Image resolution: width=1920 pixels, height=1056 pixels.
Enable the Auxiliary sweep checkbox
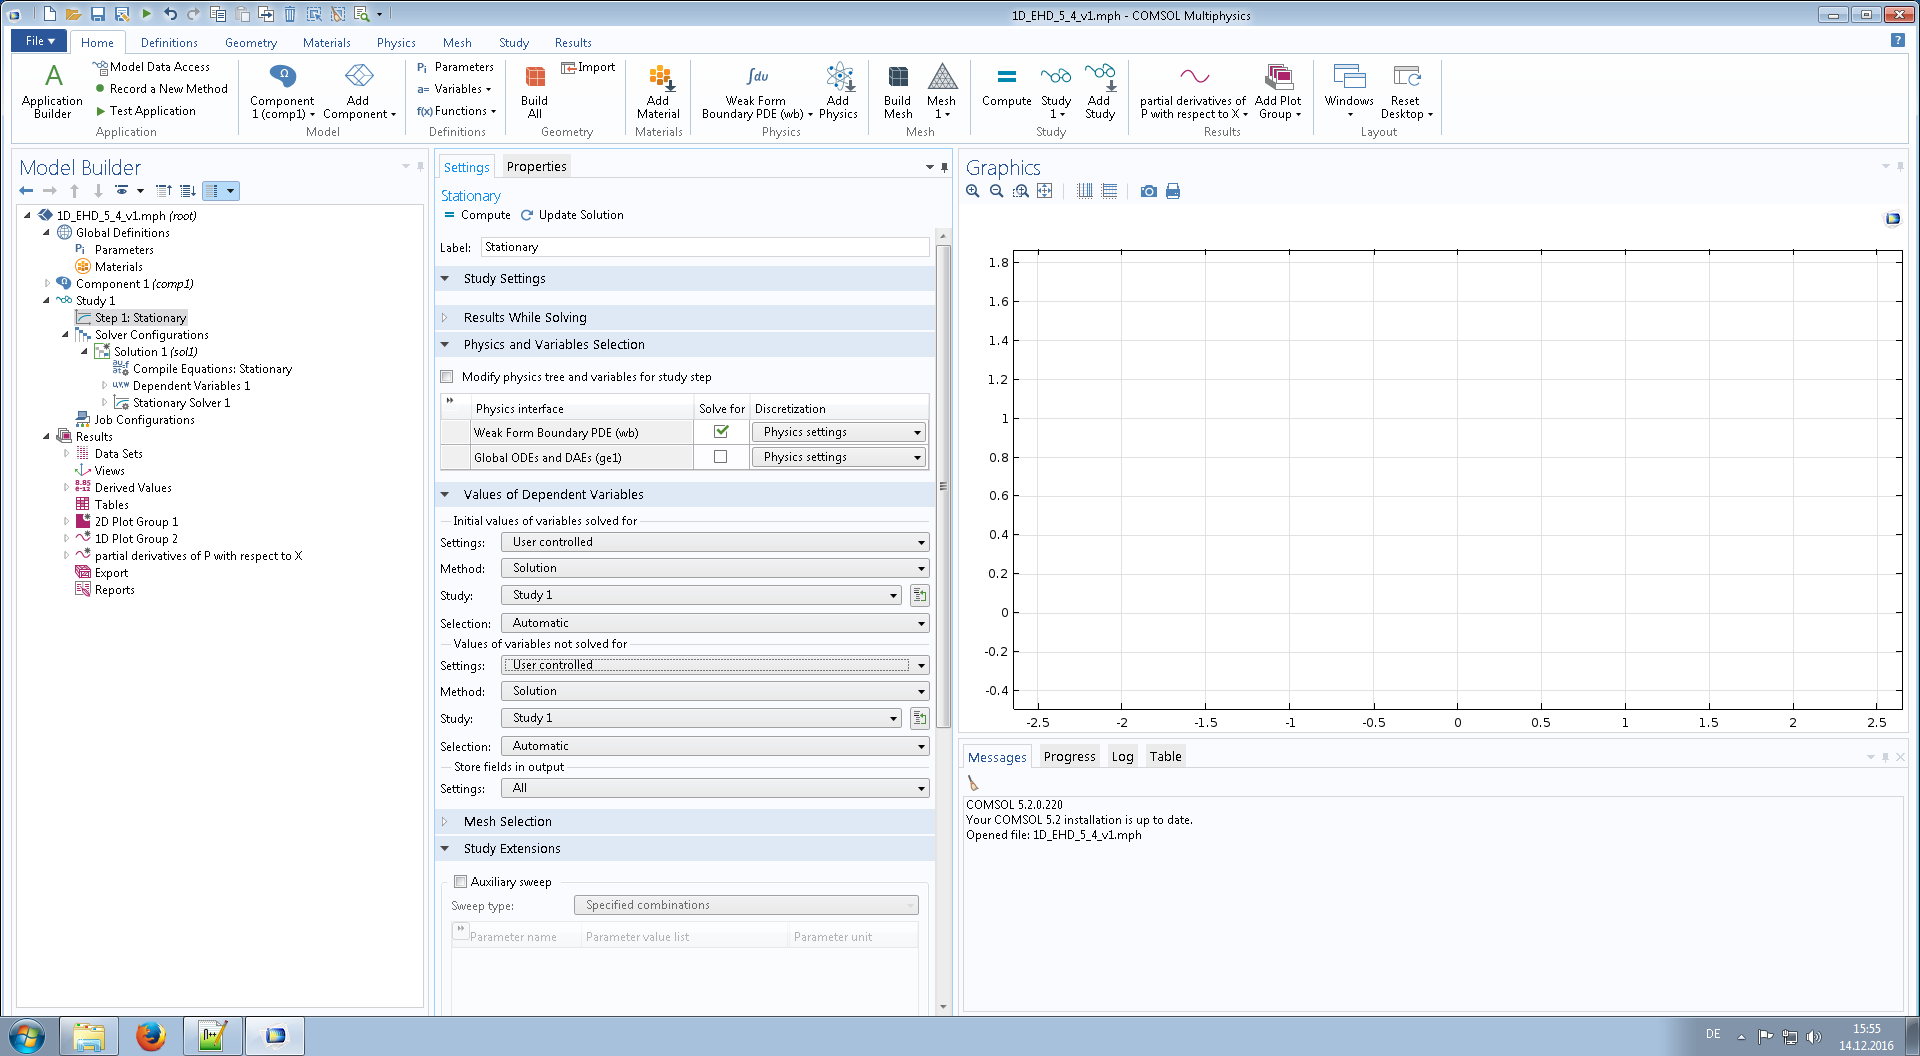click(x=460, y=882)
